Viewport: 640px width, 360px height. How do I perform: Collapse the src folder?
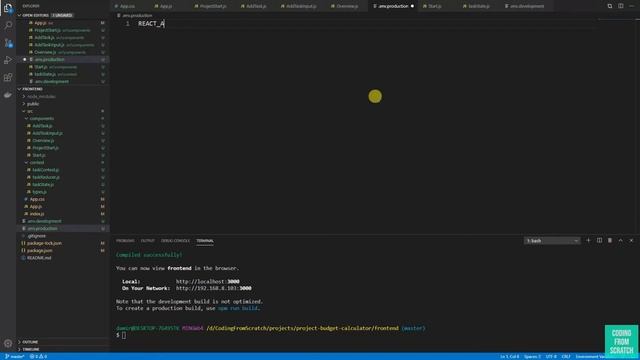[x=24, y=111]
